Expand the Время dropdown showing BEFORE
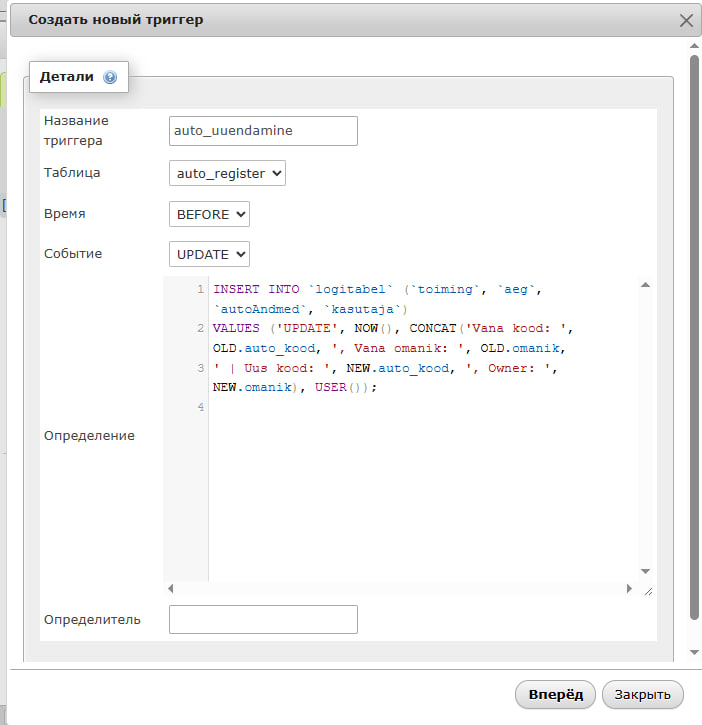Viewport: 702px width, 725px height. point(209,214)
